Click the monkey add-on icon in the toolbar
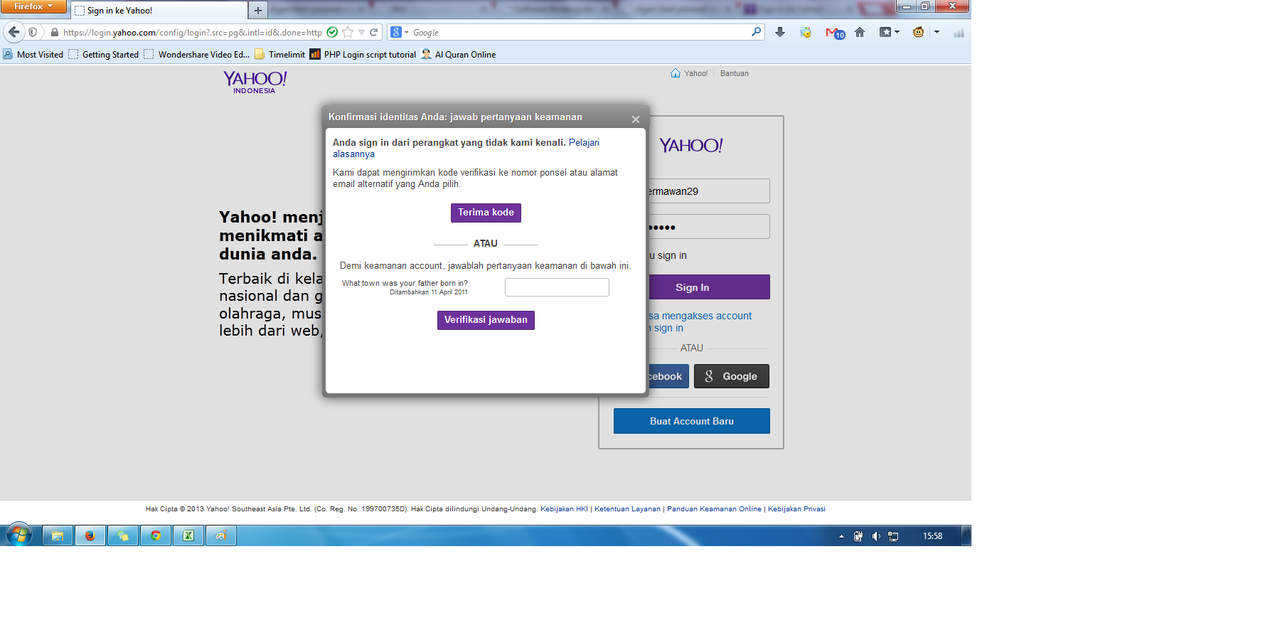1280x640 pixels. point(917,31)
